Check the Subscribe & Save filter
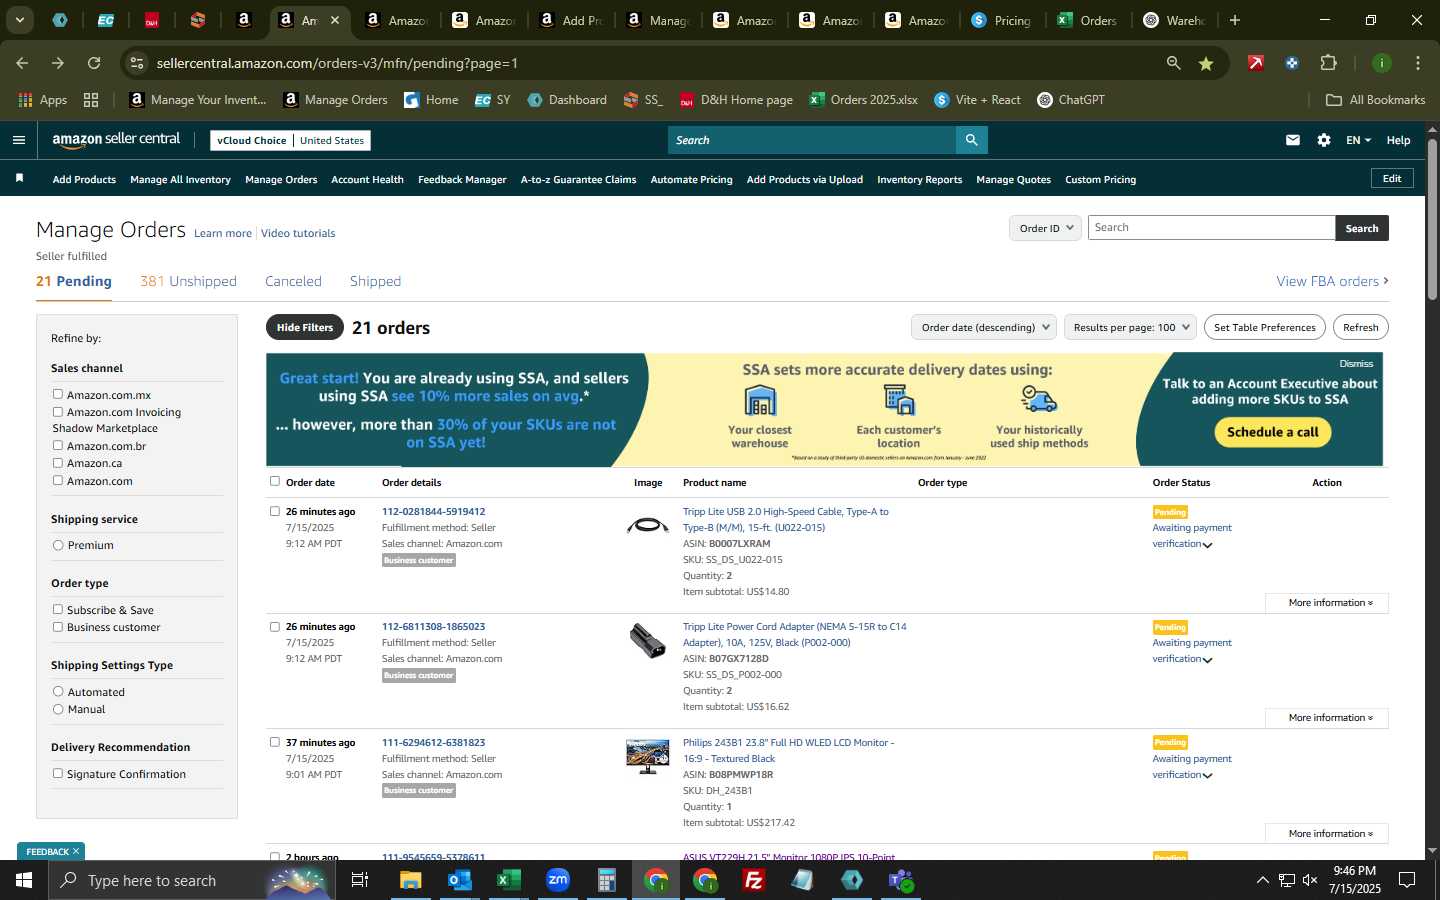 [x=58, y=609]
